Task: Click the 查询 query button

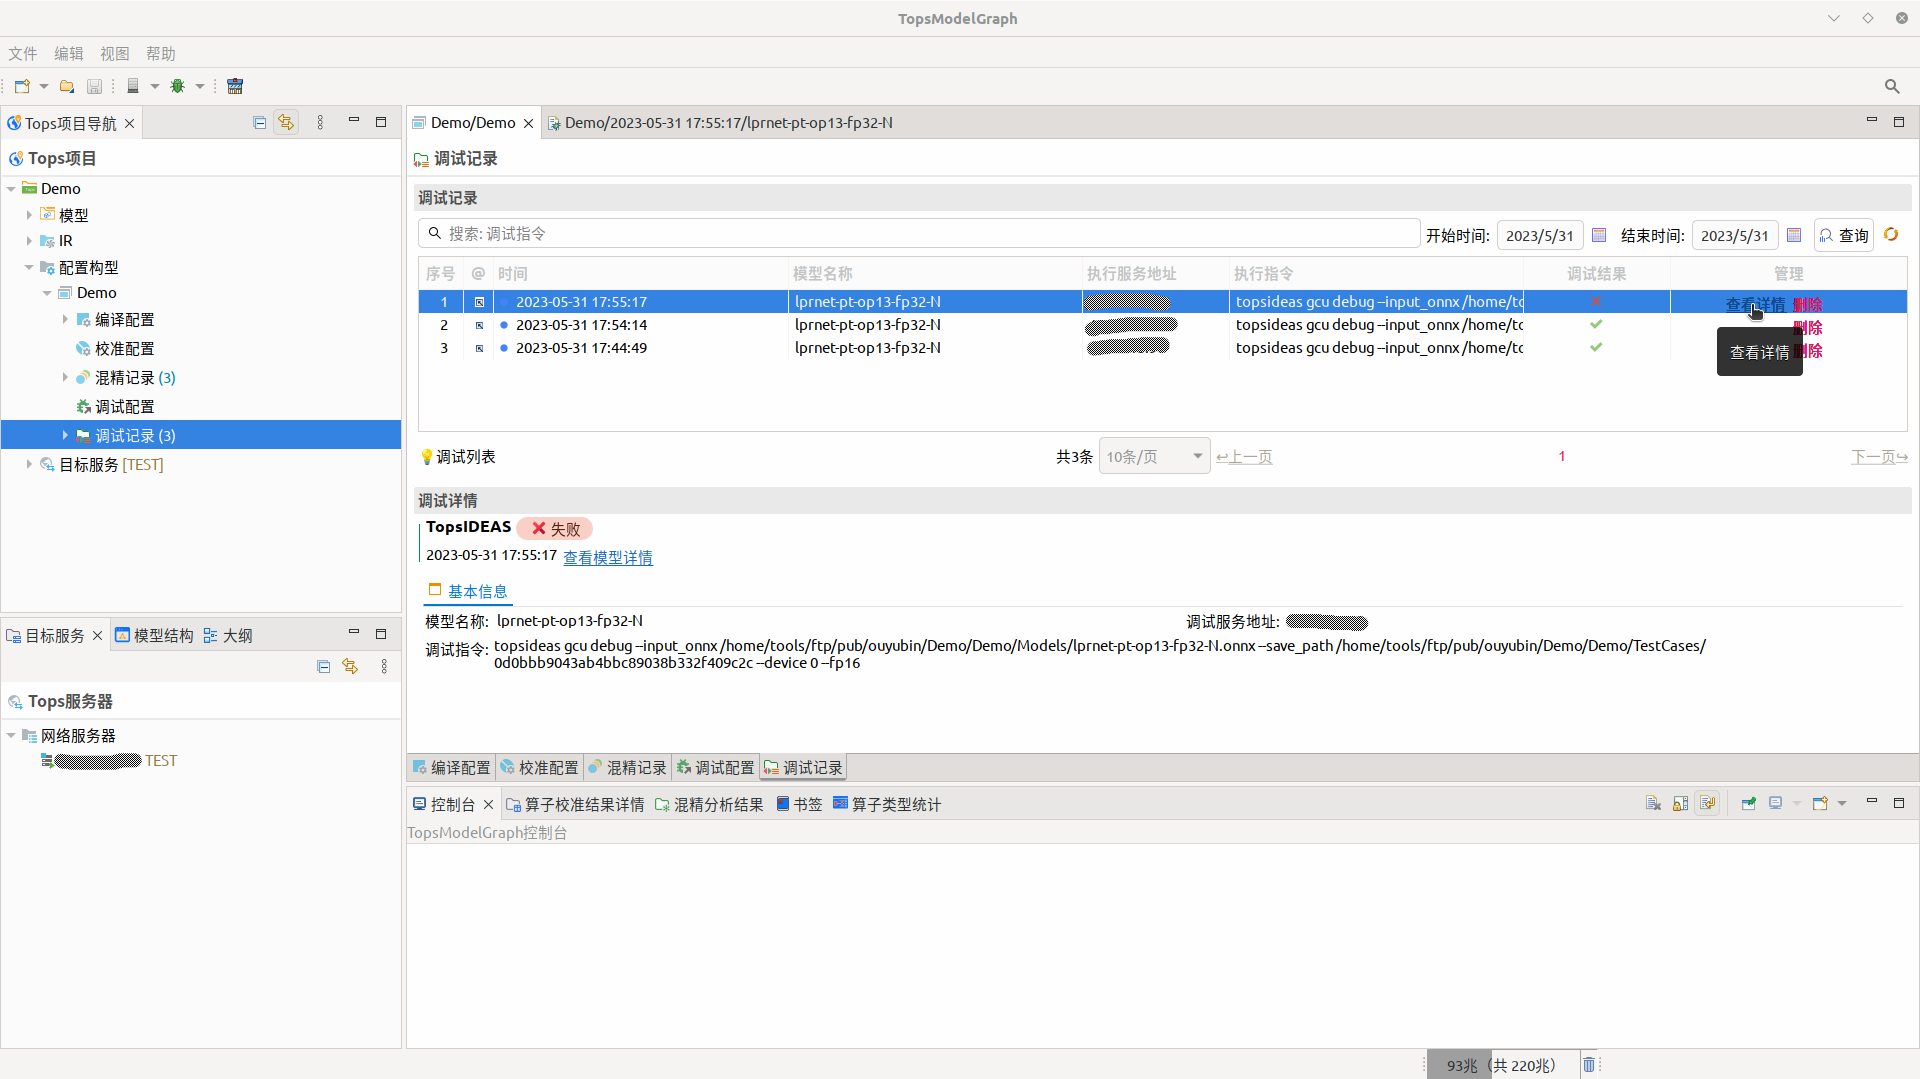Action: coord(1844,235)
